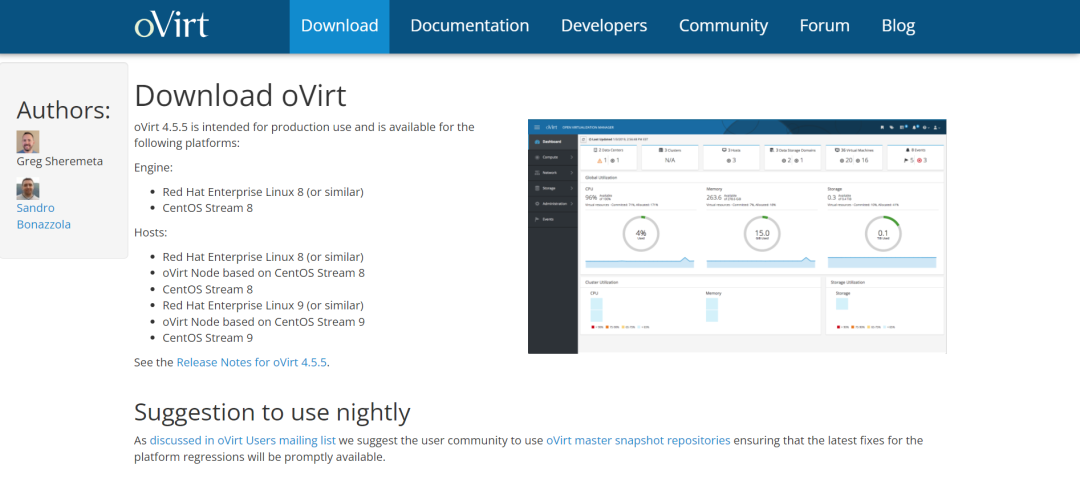Click the oVirt logo in the header
The height and width of the screenshot is (482, 1080).
click(171, 25)
